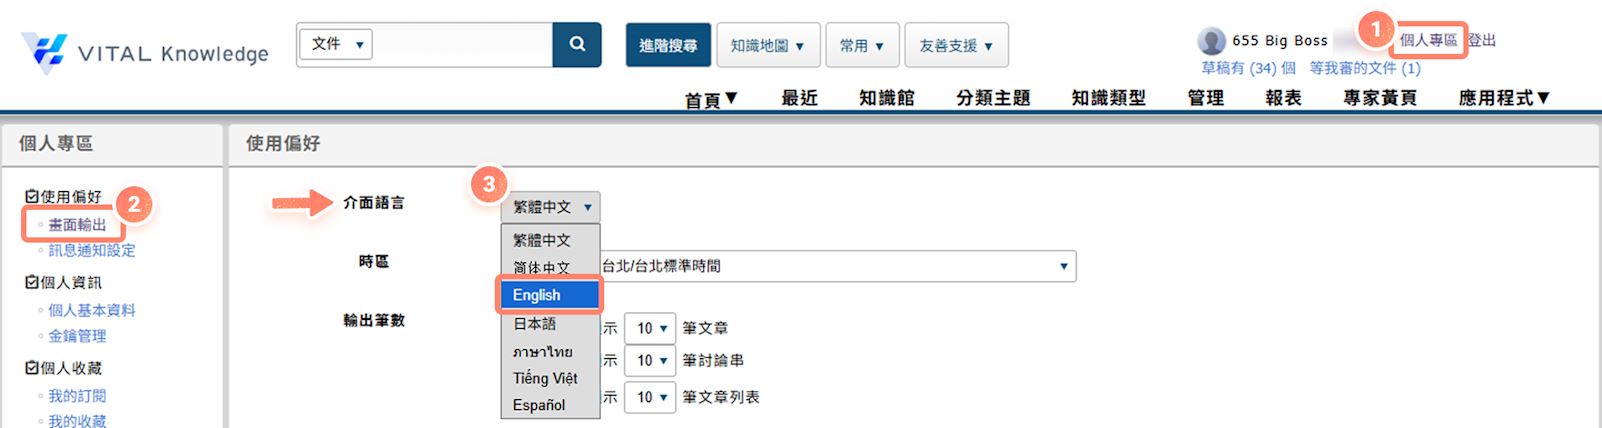Click inside the search text field

pyautogui.click(x=462, y=44)
